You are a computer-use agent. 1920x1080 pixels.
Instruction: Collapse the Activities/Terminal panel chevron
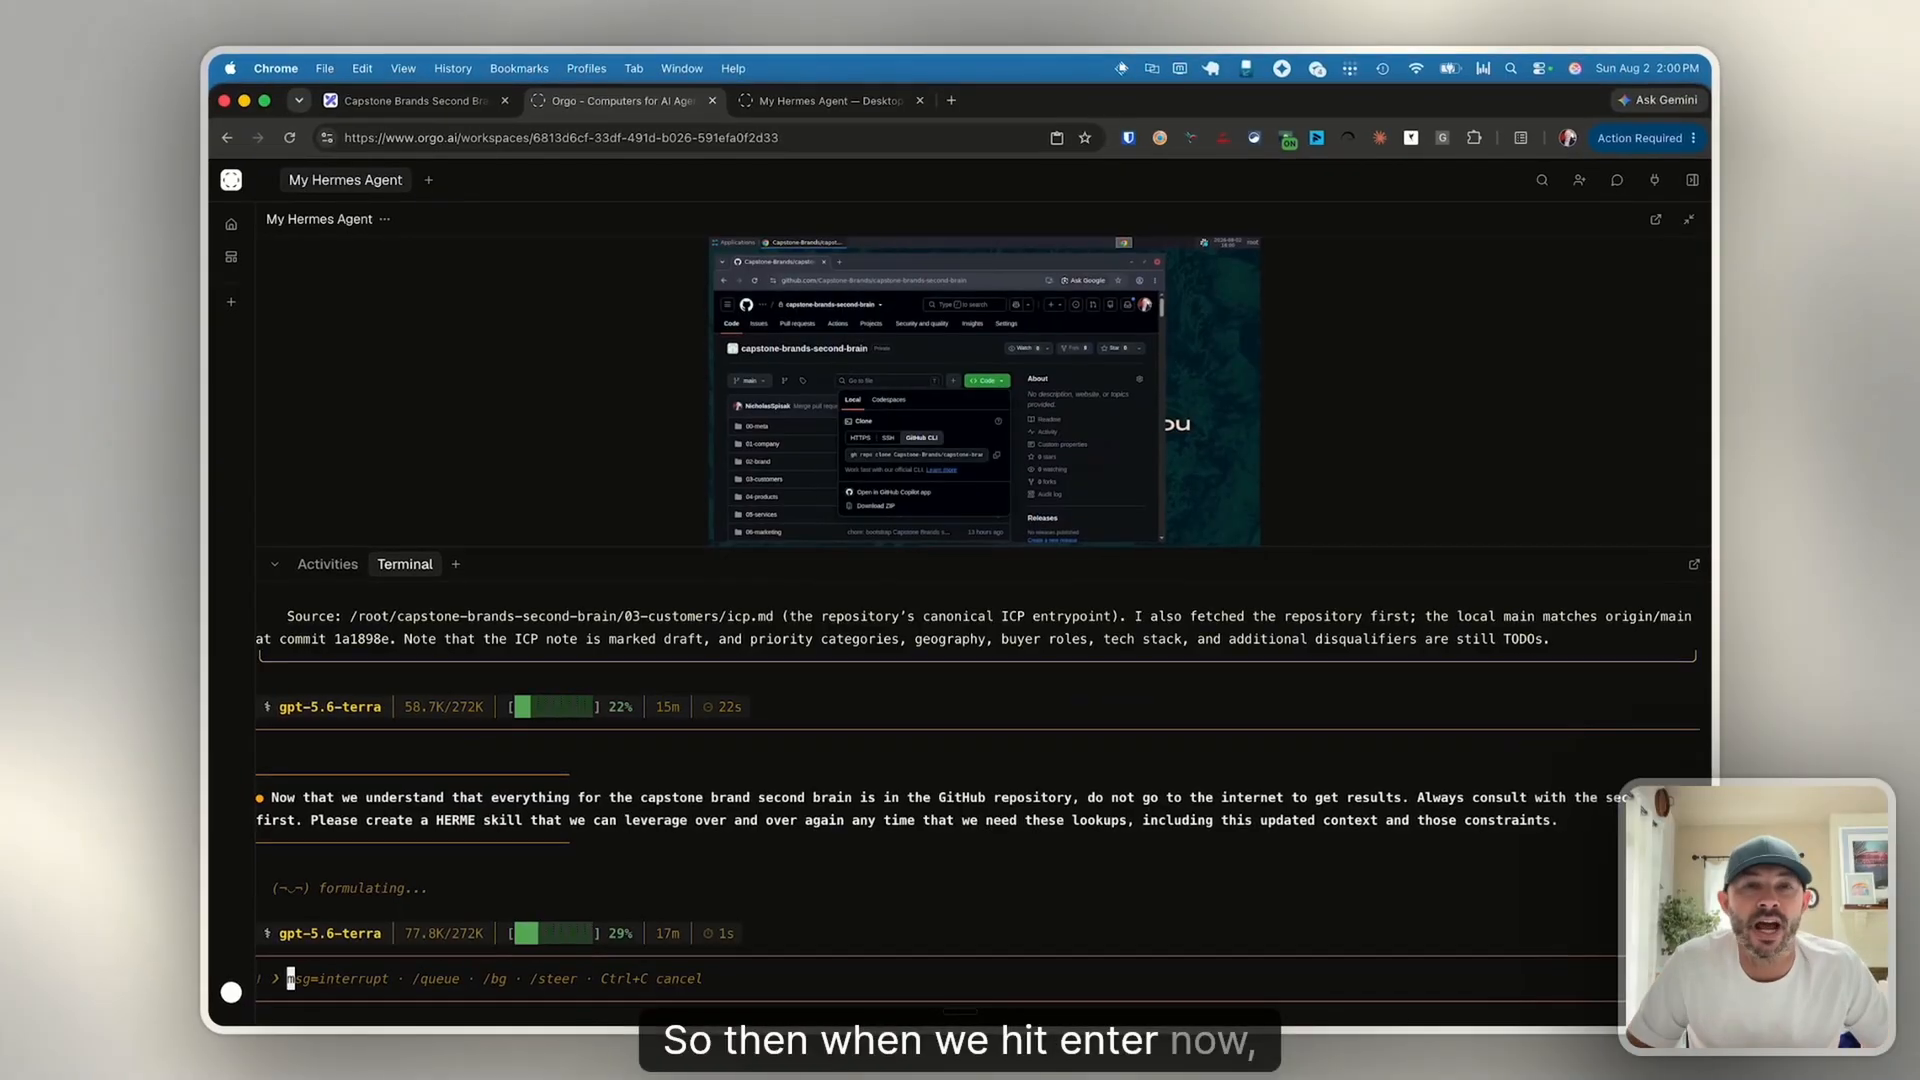(274, 564)
